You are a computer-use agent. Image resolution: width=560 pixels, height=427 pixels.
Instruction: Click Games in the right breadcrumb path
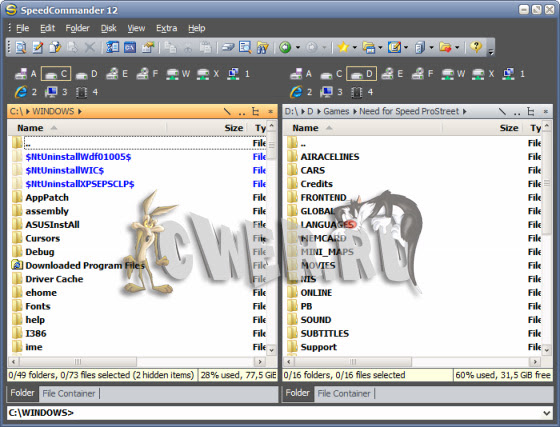336,111
